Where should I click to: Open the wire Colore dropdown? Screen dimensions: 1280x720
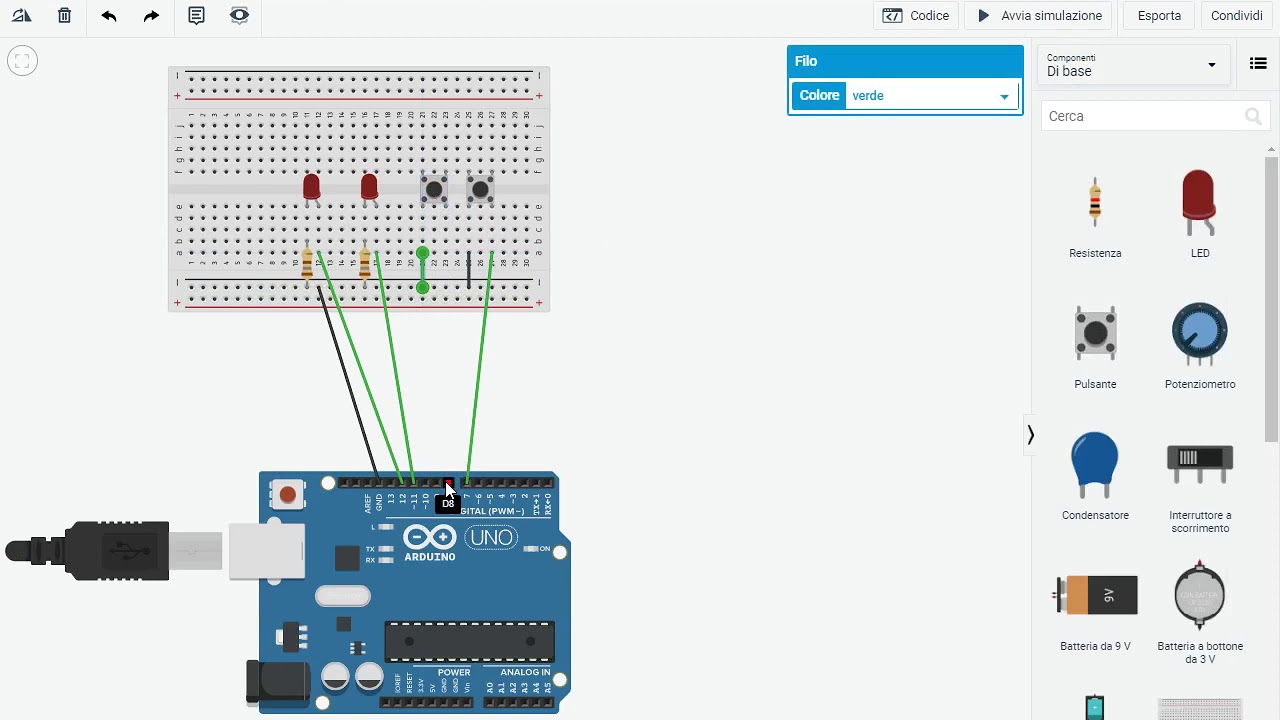pos(930,96)
